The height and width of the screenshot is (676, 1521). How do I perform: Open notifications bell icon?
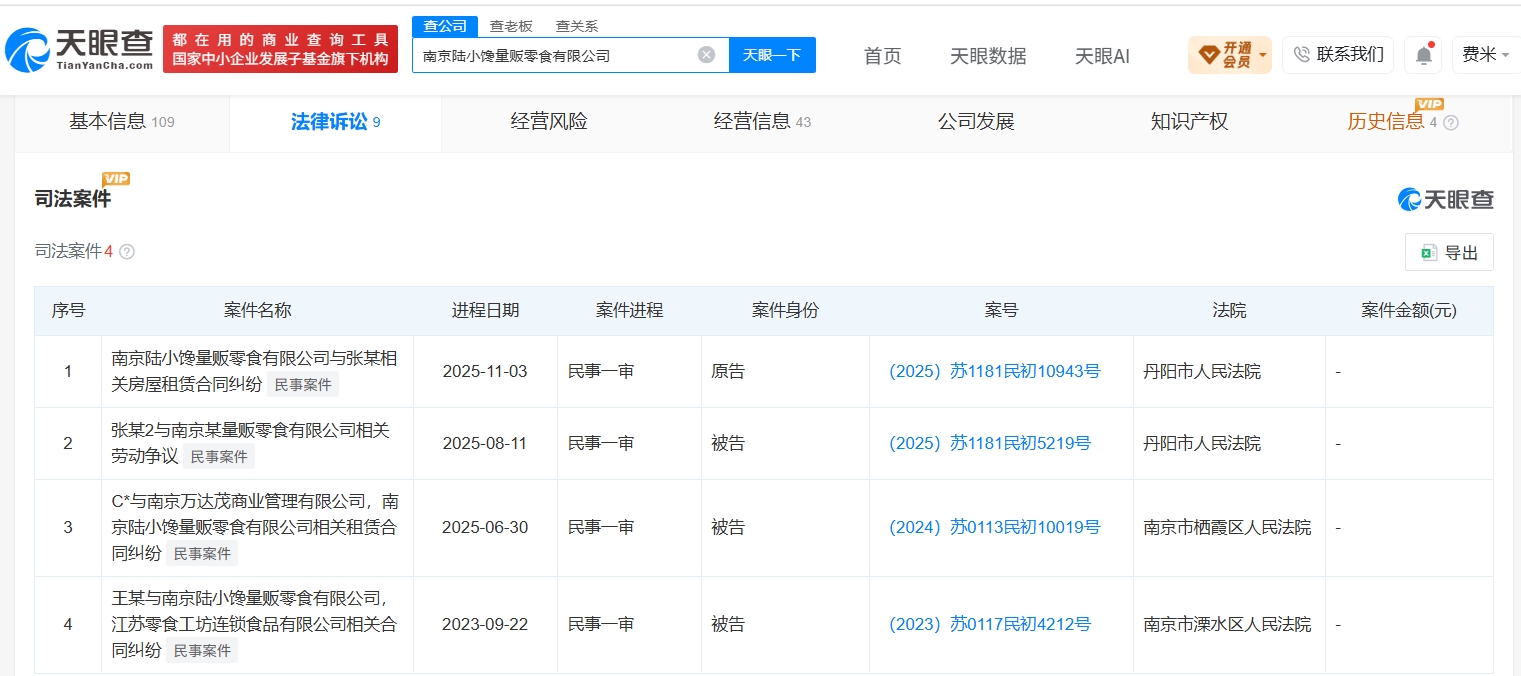coord(1423,55)
